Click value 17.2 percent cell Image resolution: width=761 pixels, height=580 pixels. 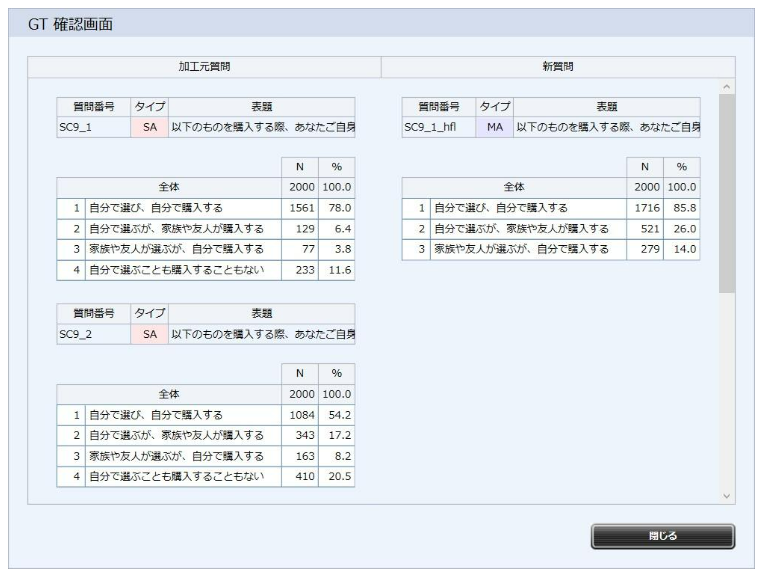(x=337, y=436)
